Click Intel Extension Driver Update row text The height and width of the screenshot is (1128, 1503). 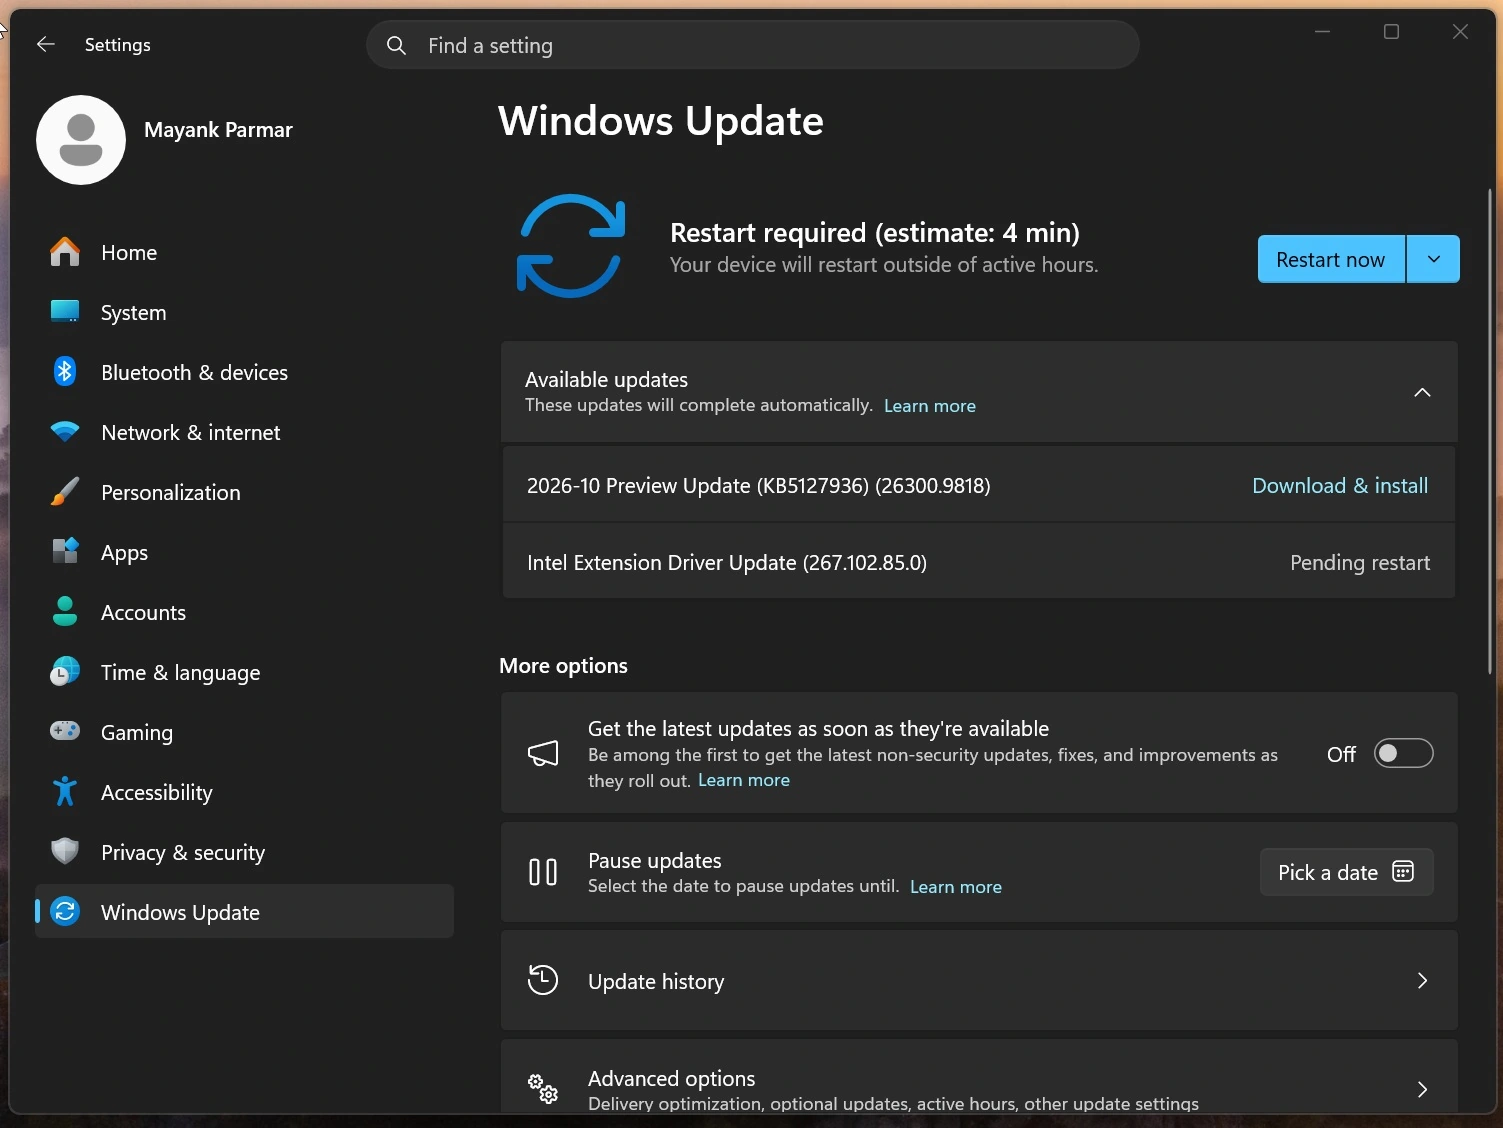pos(727,563)
